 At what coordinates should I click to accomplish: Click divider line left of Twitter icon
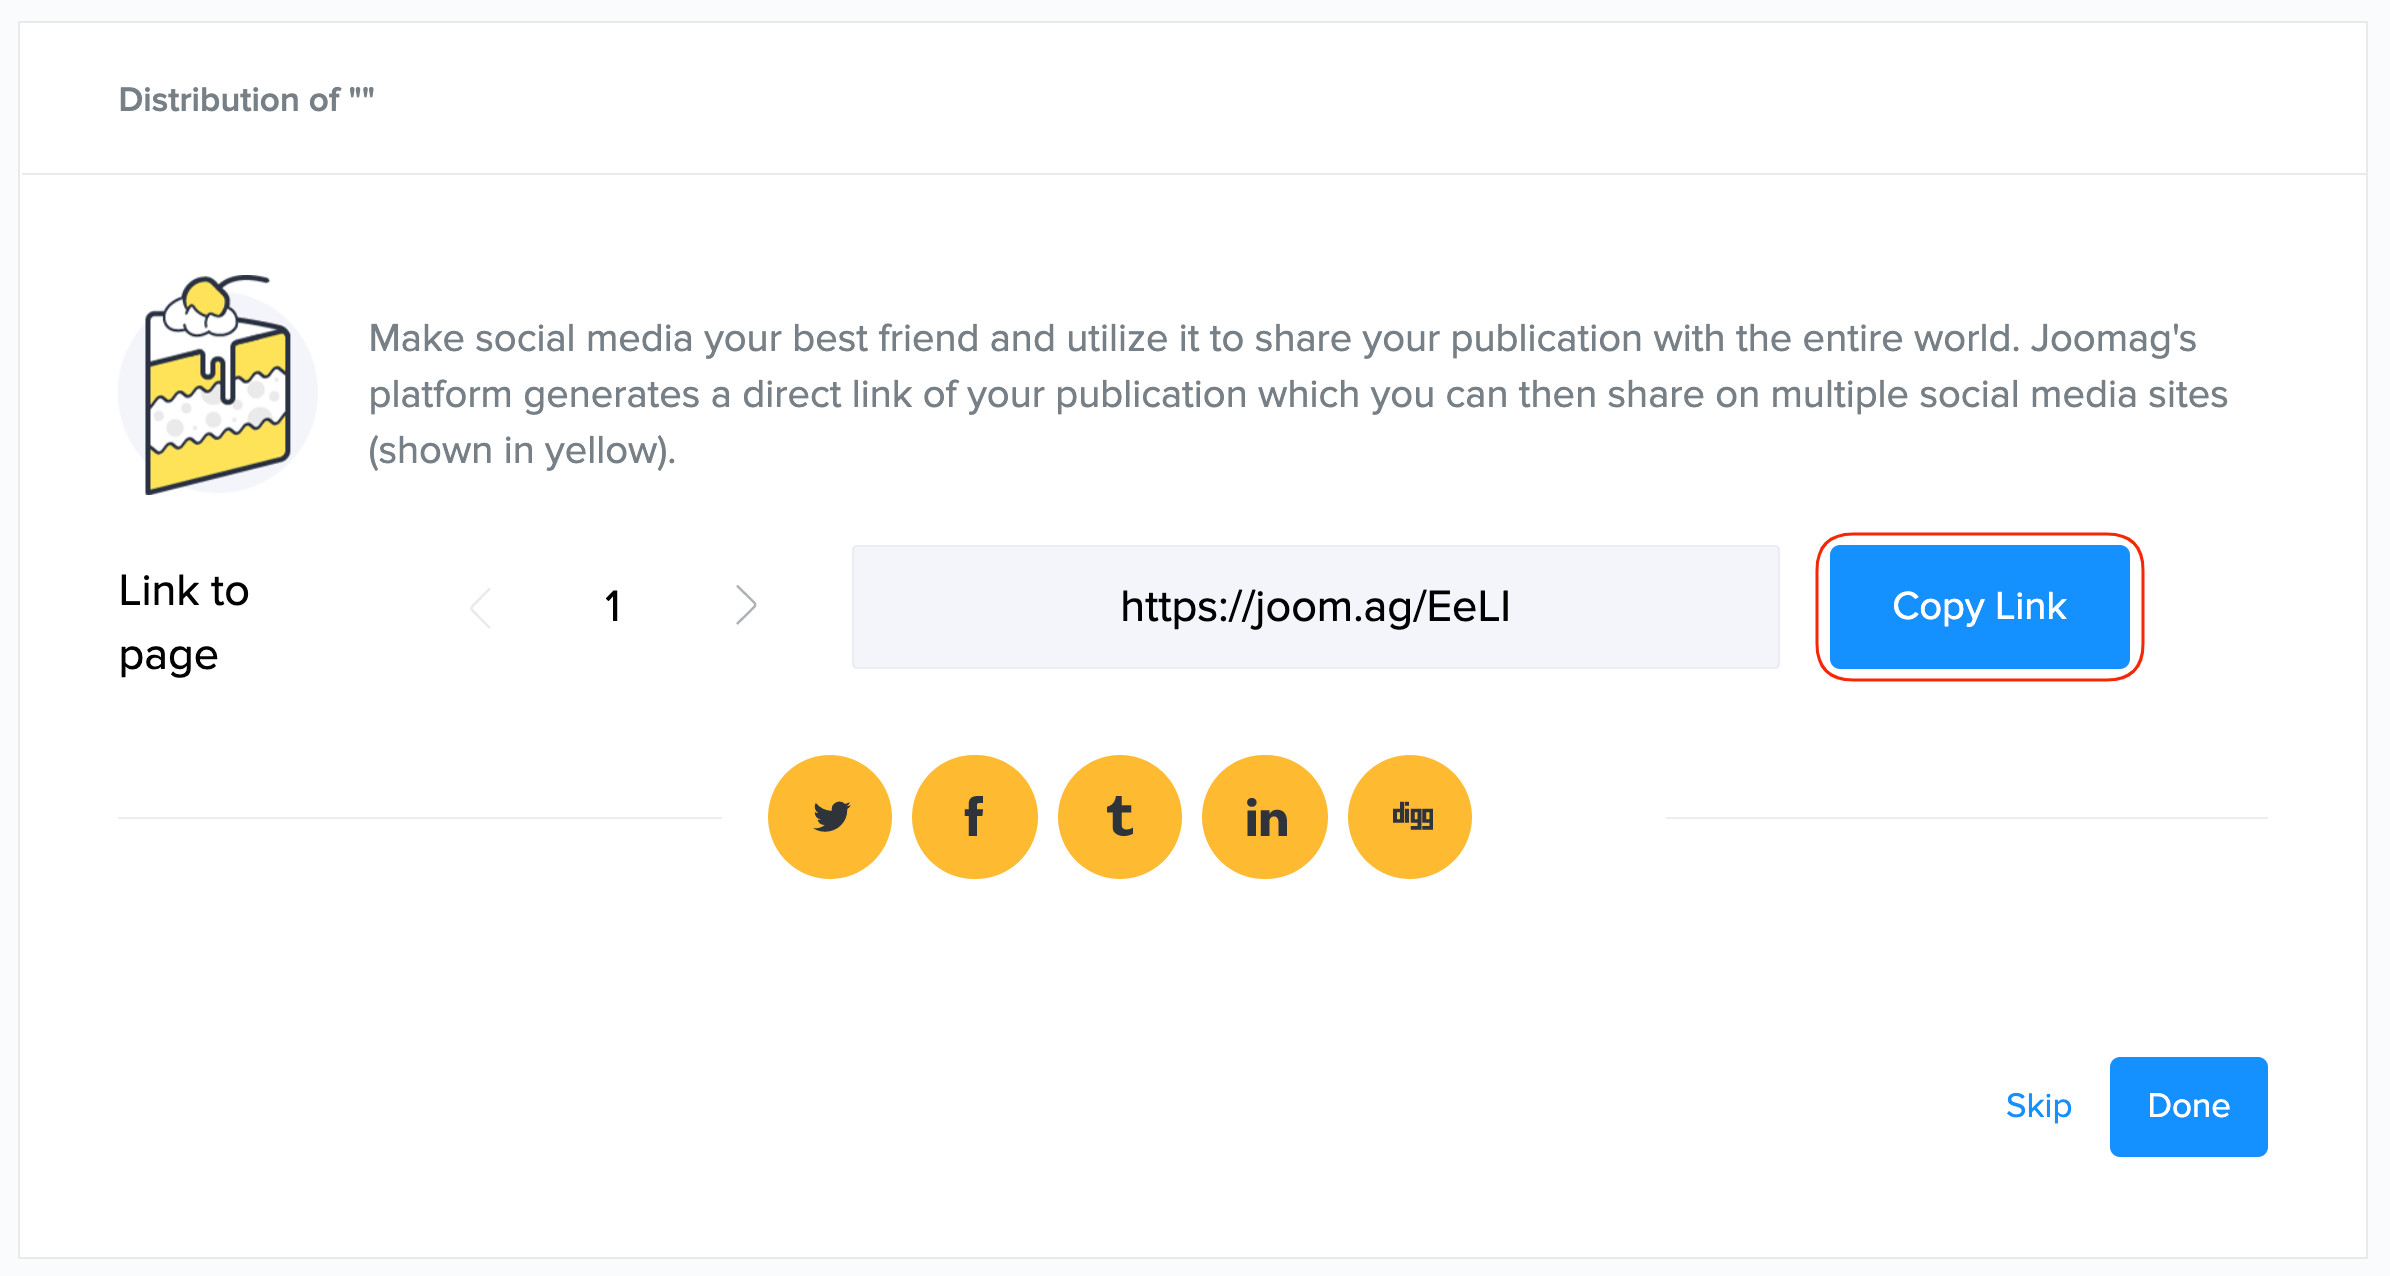[420, 817]
